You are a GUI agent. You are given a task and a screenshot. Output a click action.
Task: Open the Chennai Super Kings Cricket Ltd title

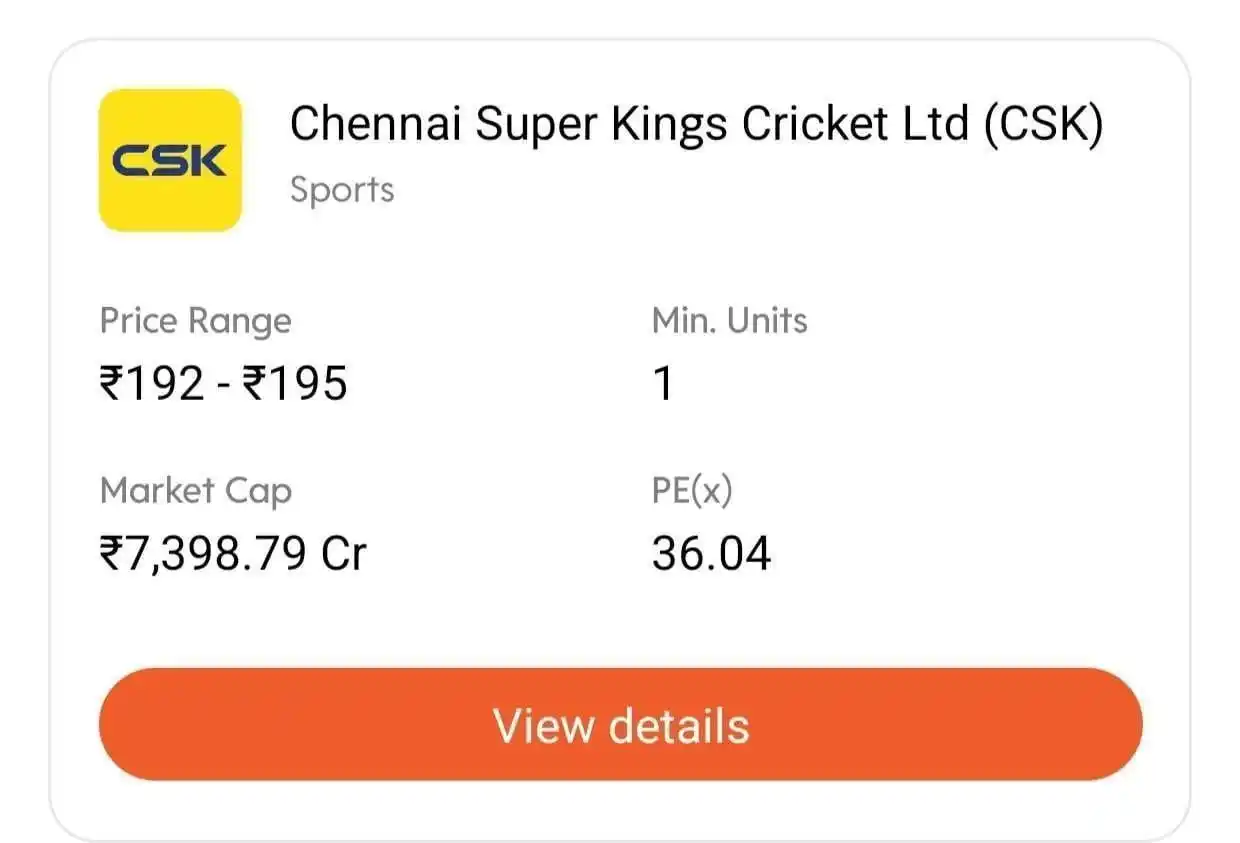pos(697,126)
